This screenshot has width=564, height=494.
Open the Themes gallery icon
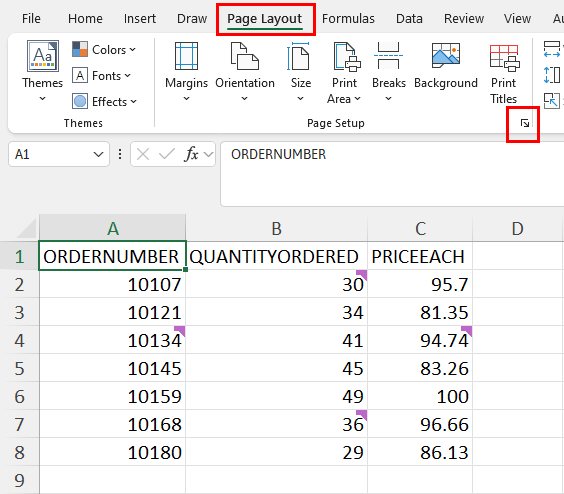coord(42,56)
